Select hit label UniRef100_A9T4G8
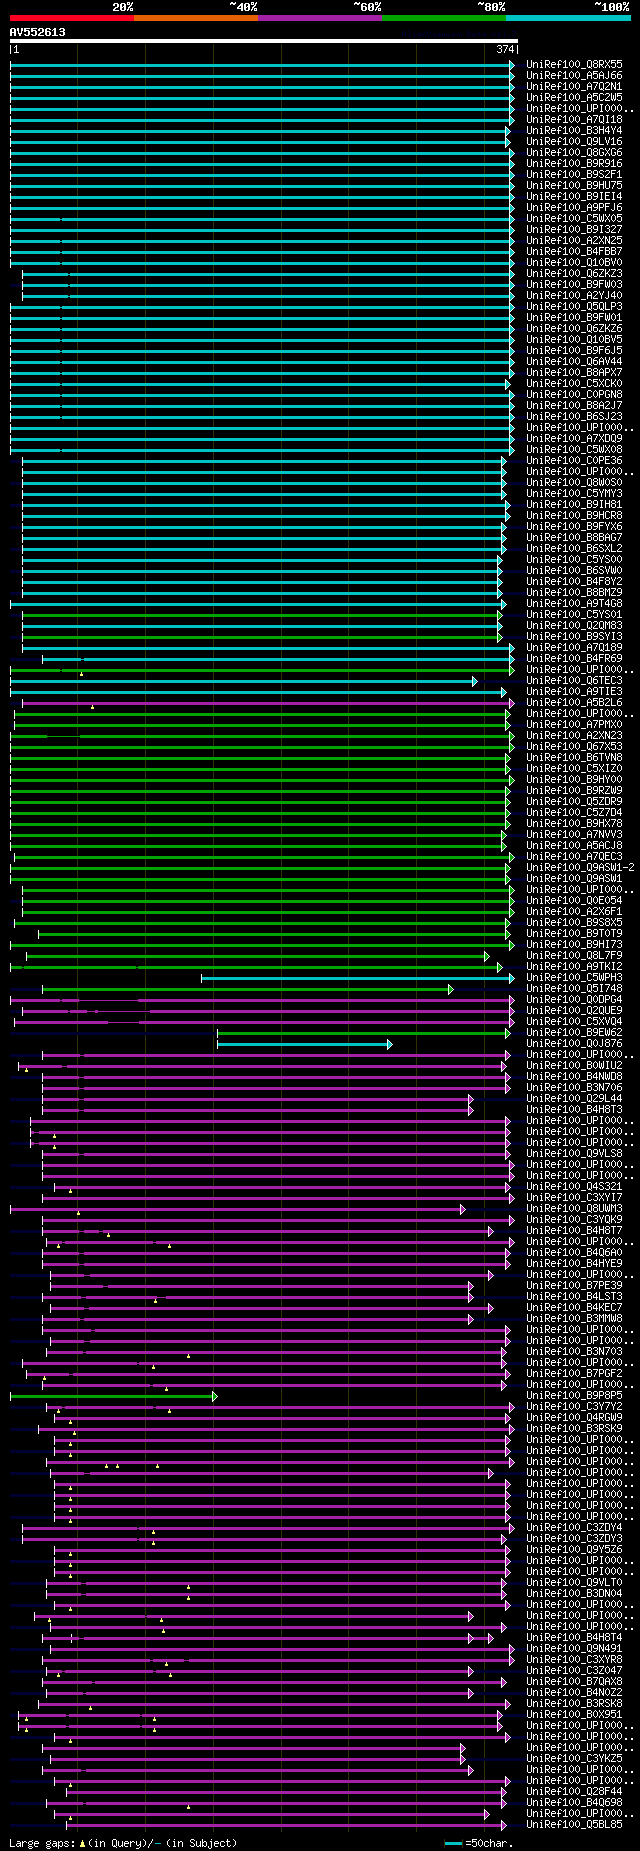 [x=574, y=604]
